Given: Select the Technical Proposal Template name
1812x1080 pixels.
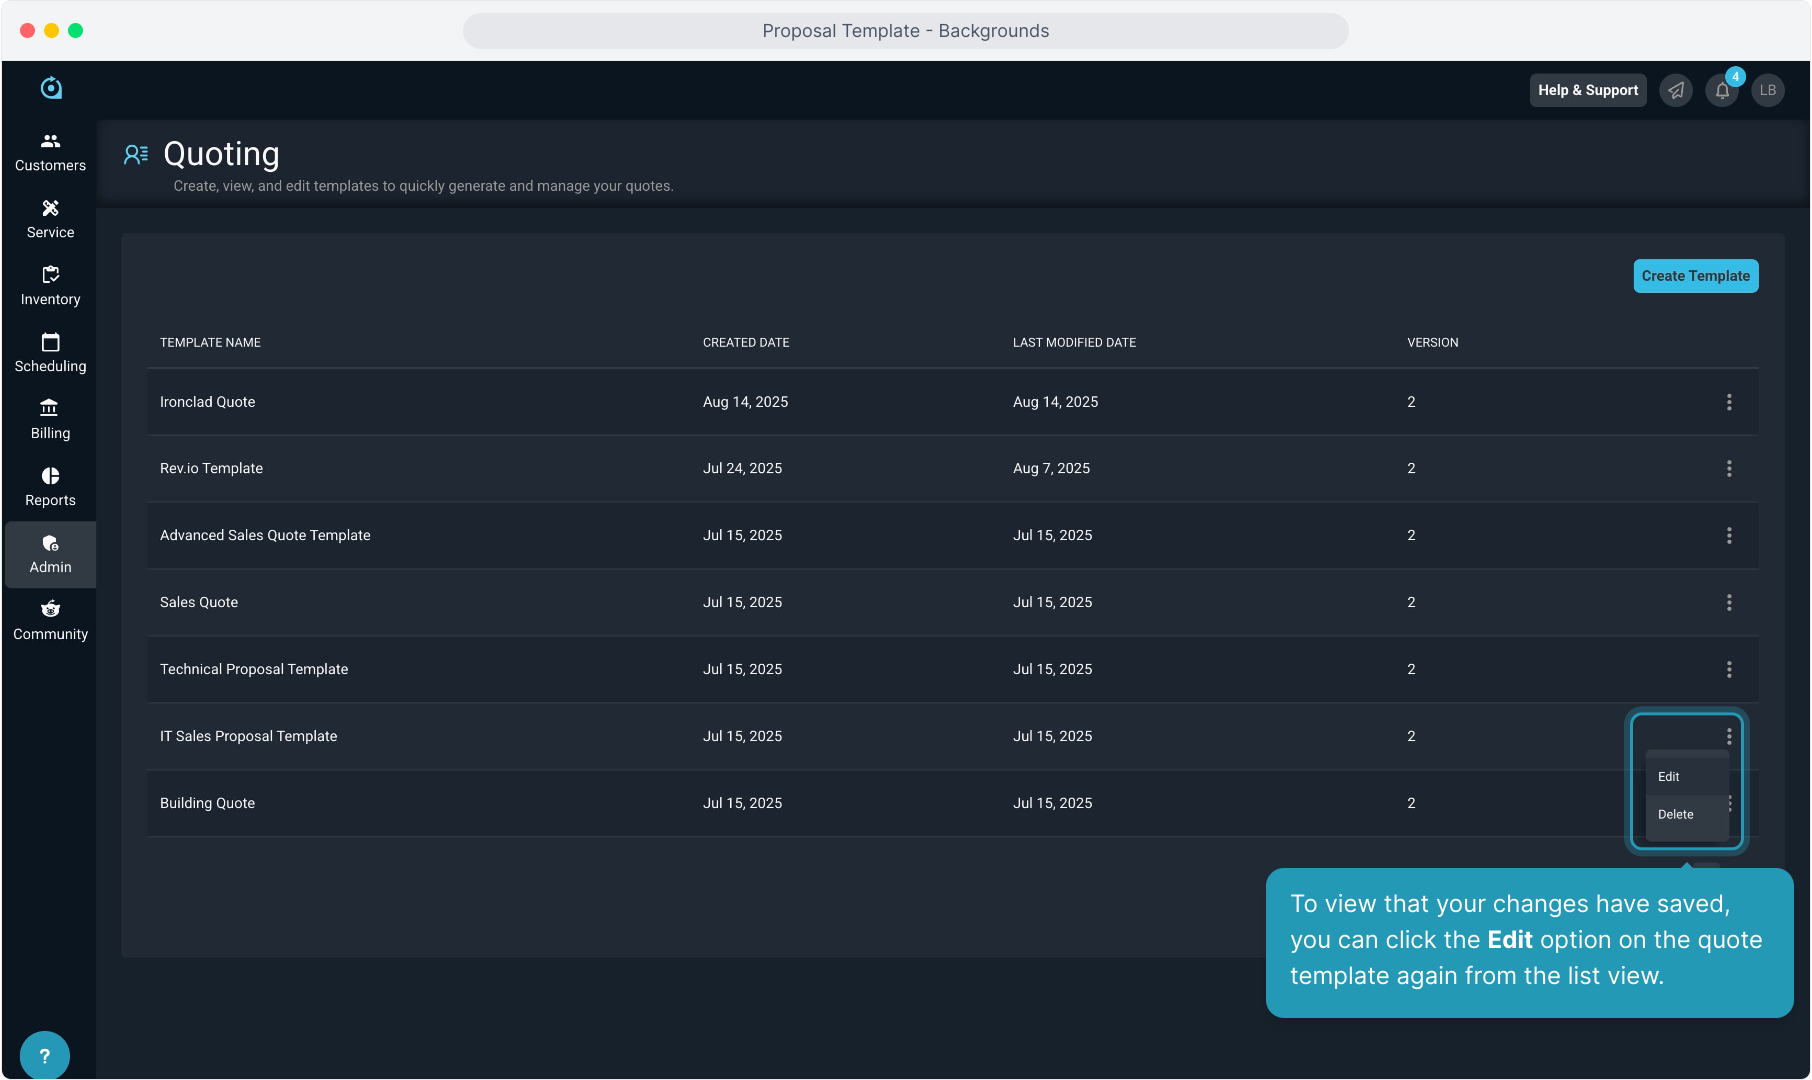Looking at the screenshot, I should click(x=254, y=670).
